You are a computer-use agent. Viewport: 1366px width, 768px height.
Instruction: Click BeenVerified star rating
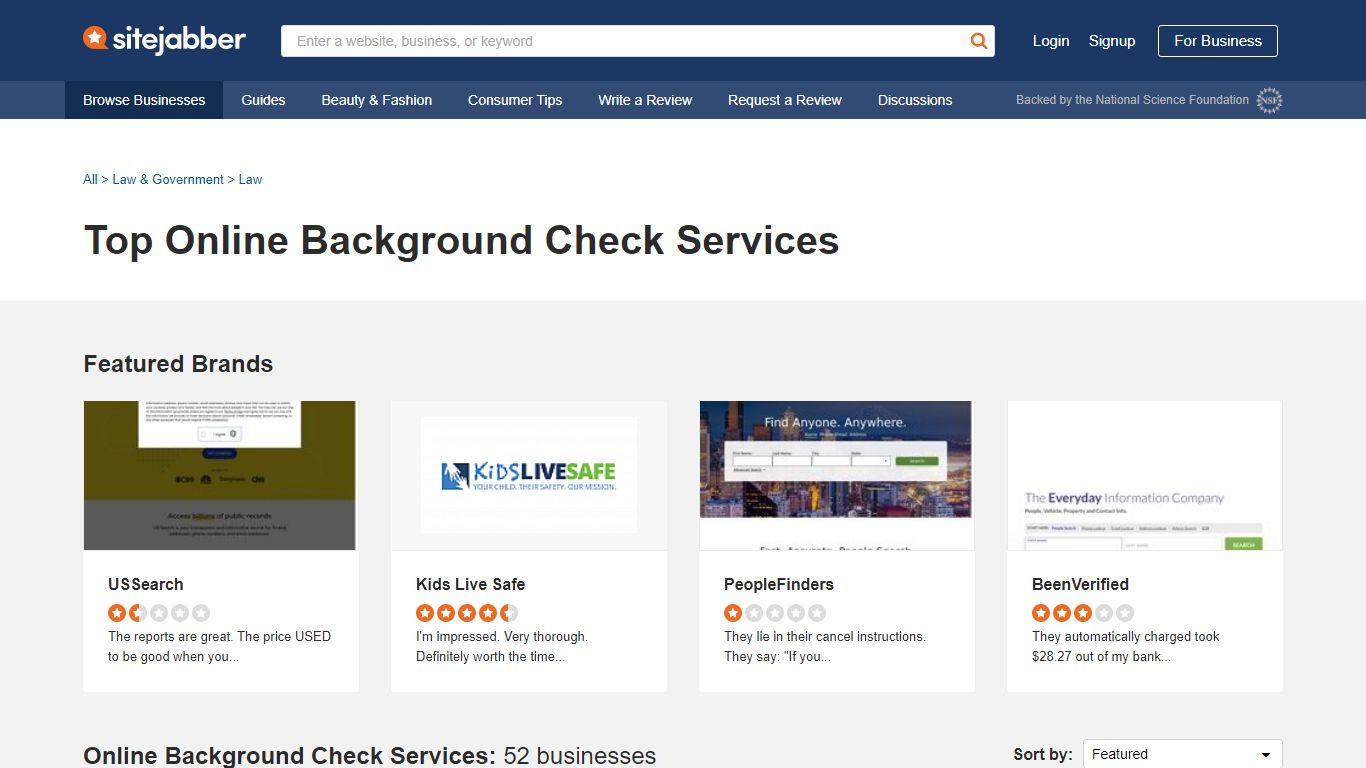1083,613
